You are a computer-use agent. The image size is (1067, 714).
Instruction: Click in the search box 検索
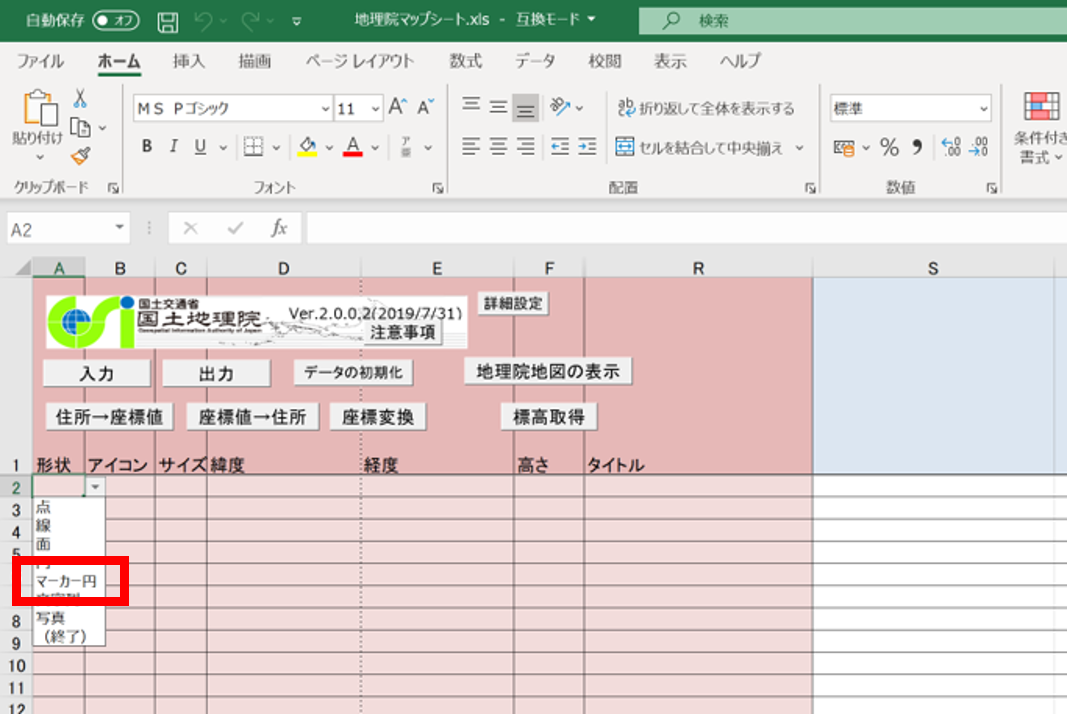853,20
